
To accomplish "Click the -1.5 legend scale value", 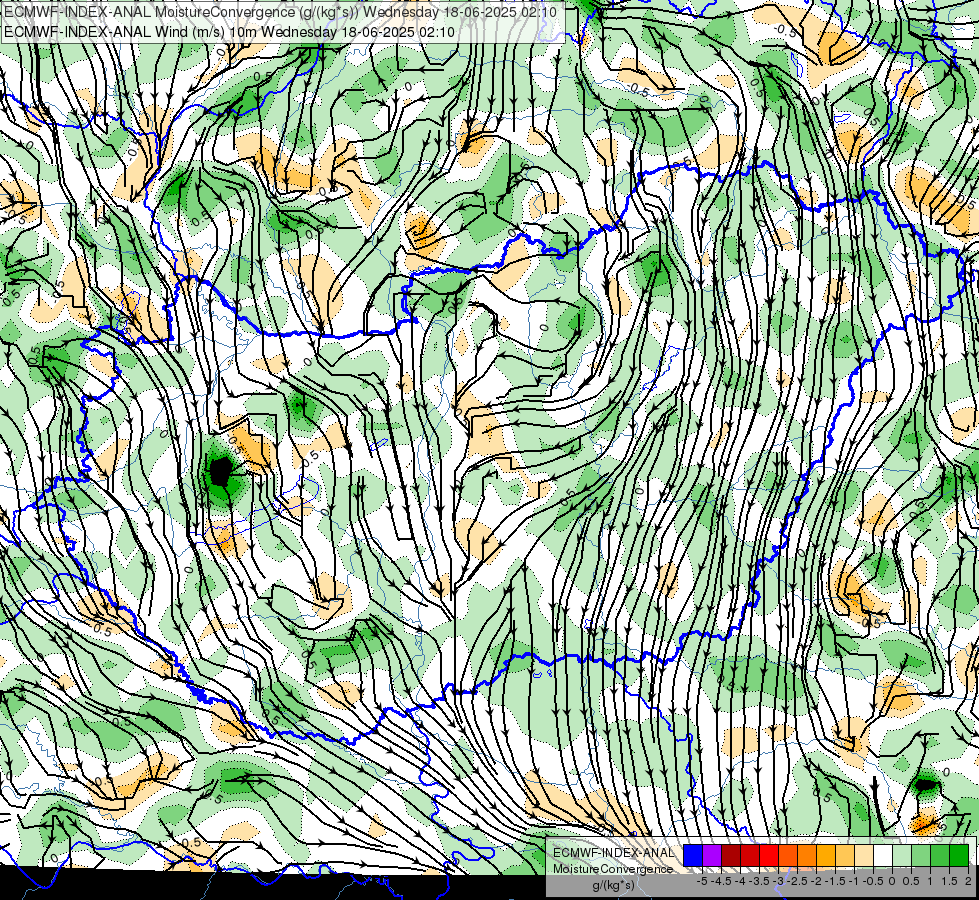I will click(835, 881).
